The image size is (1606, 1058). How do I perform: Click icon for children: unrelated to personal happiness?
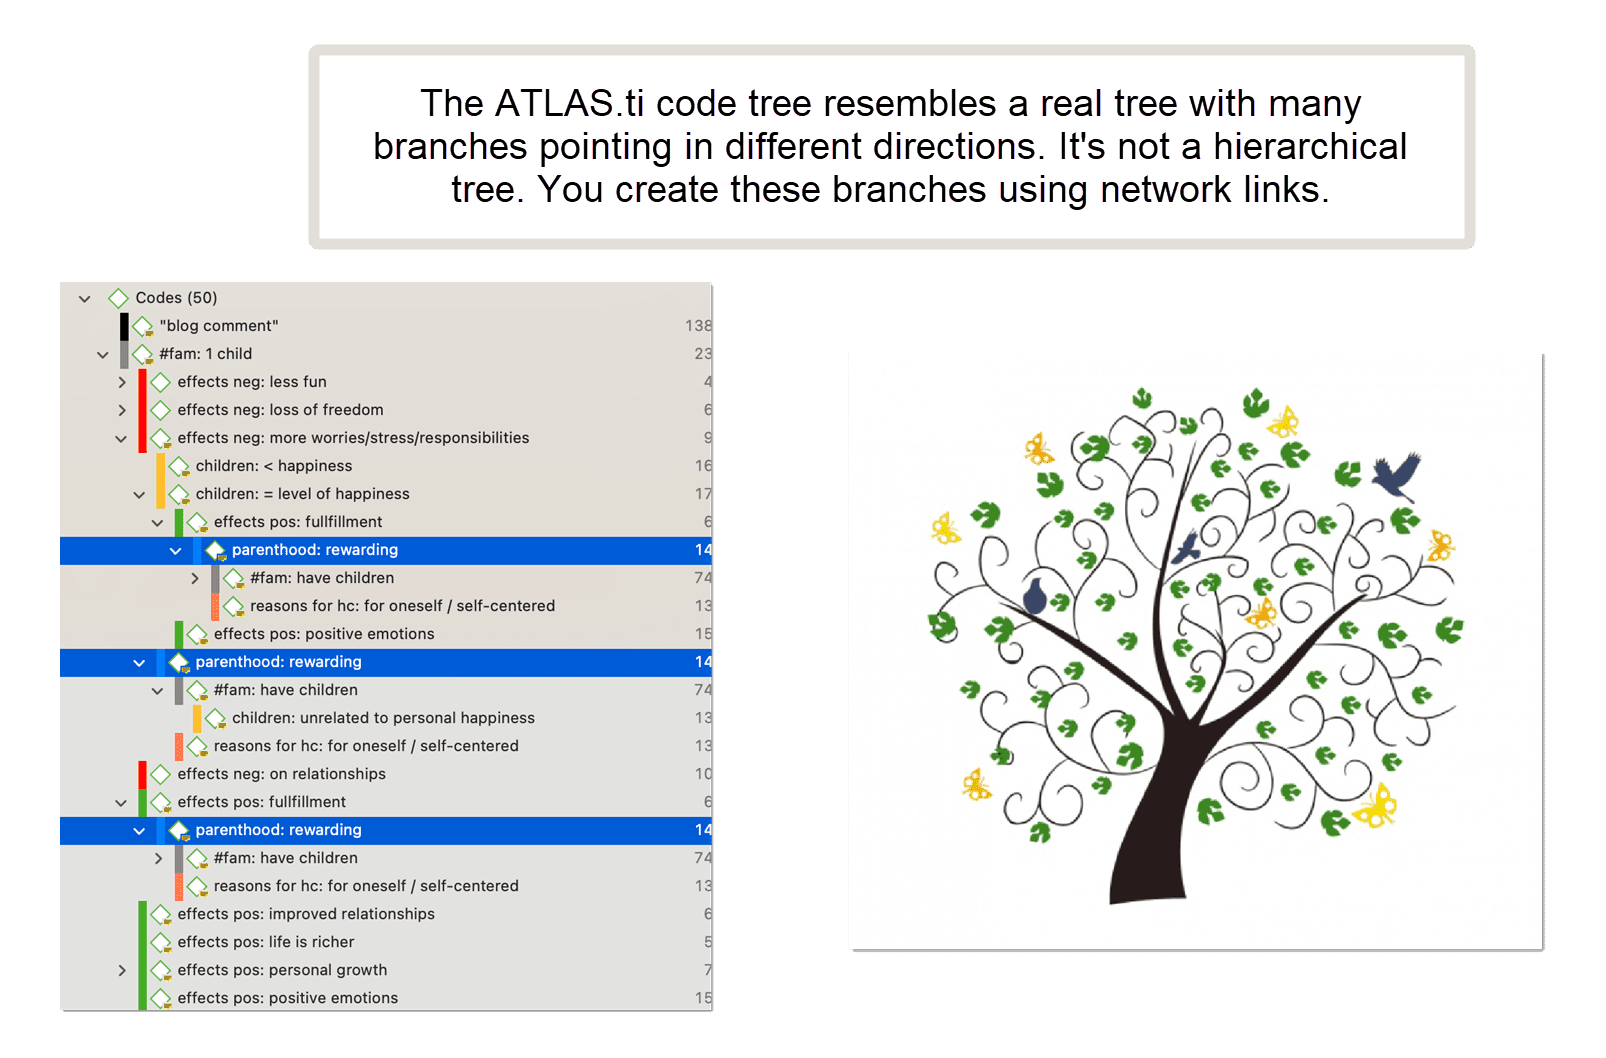click(215, 718)
